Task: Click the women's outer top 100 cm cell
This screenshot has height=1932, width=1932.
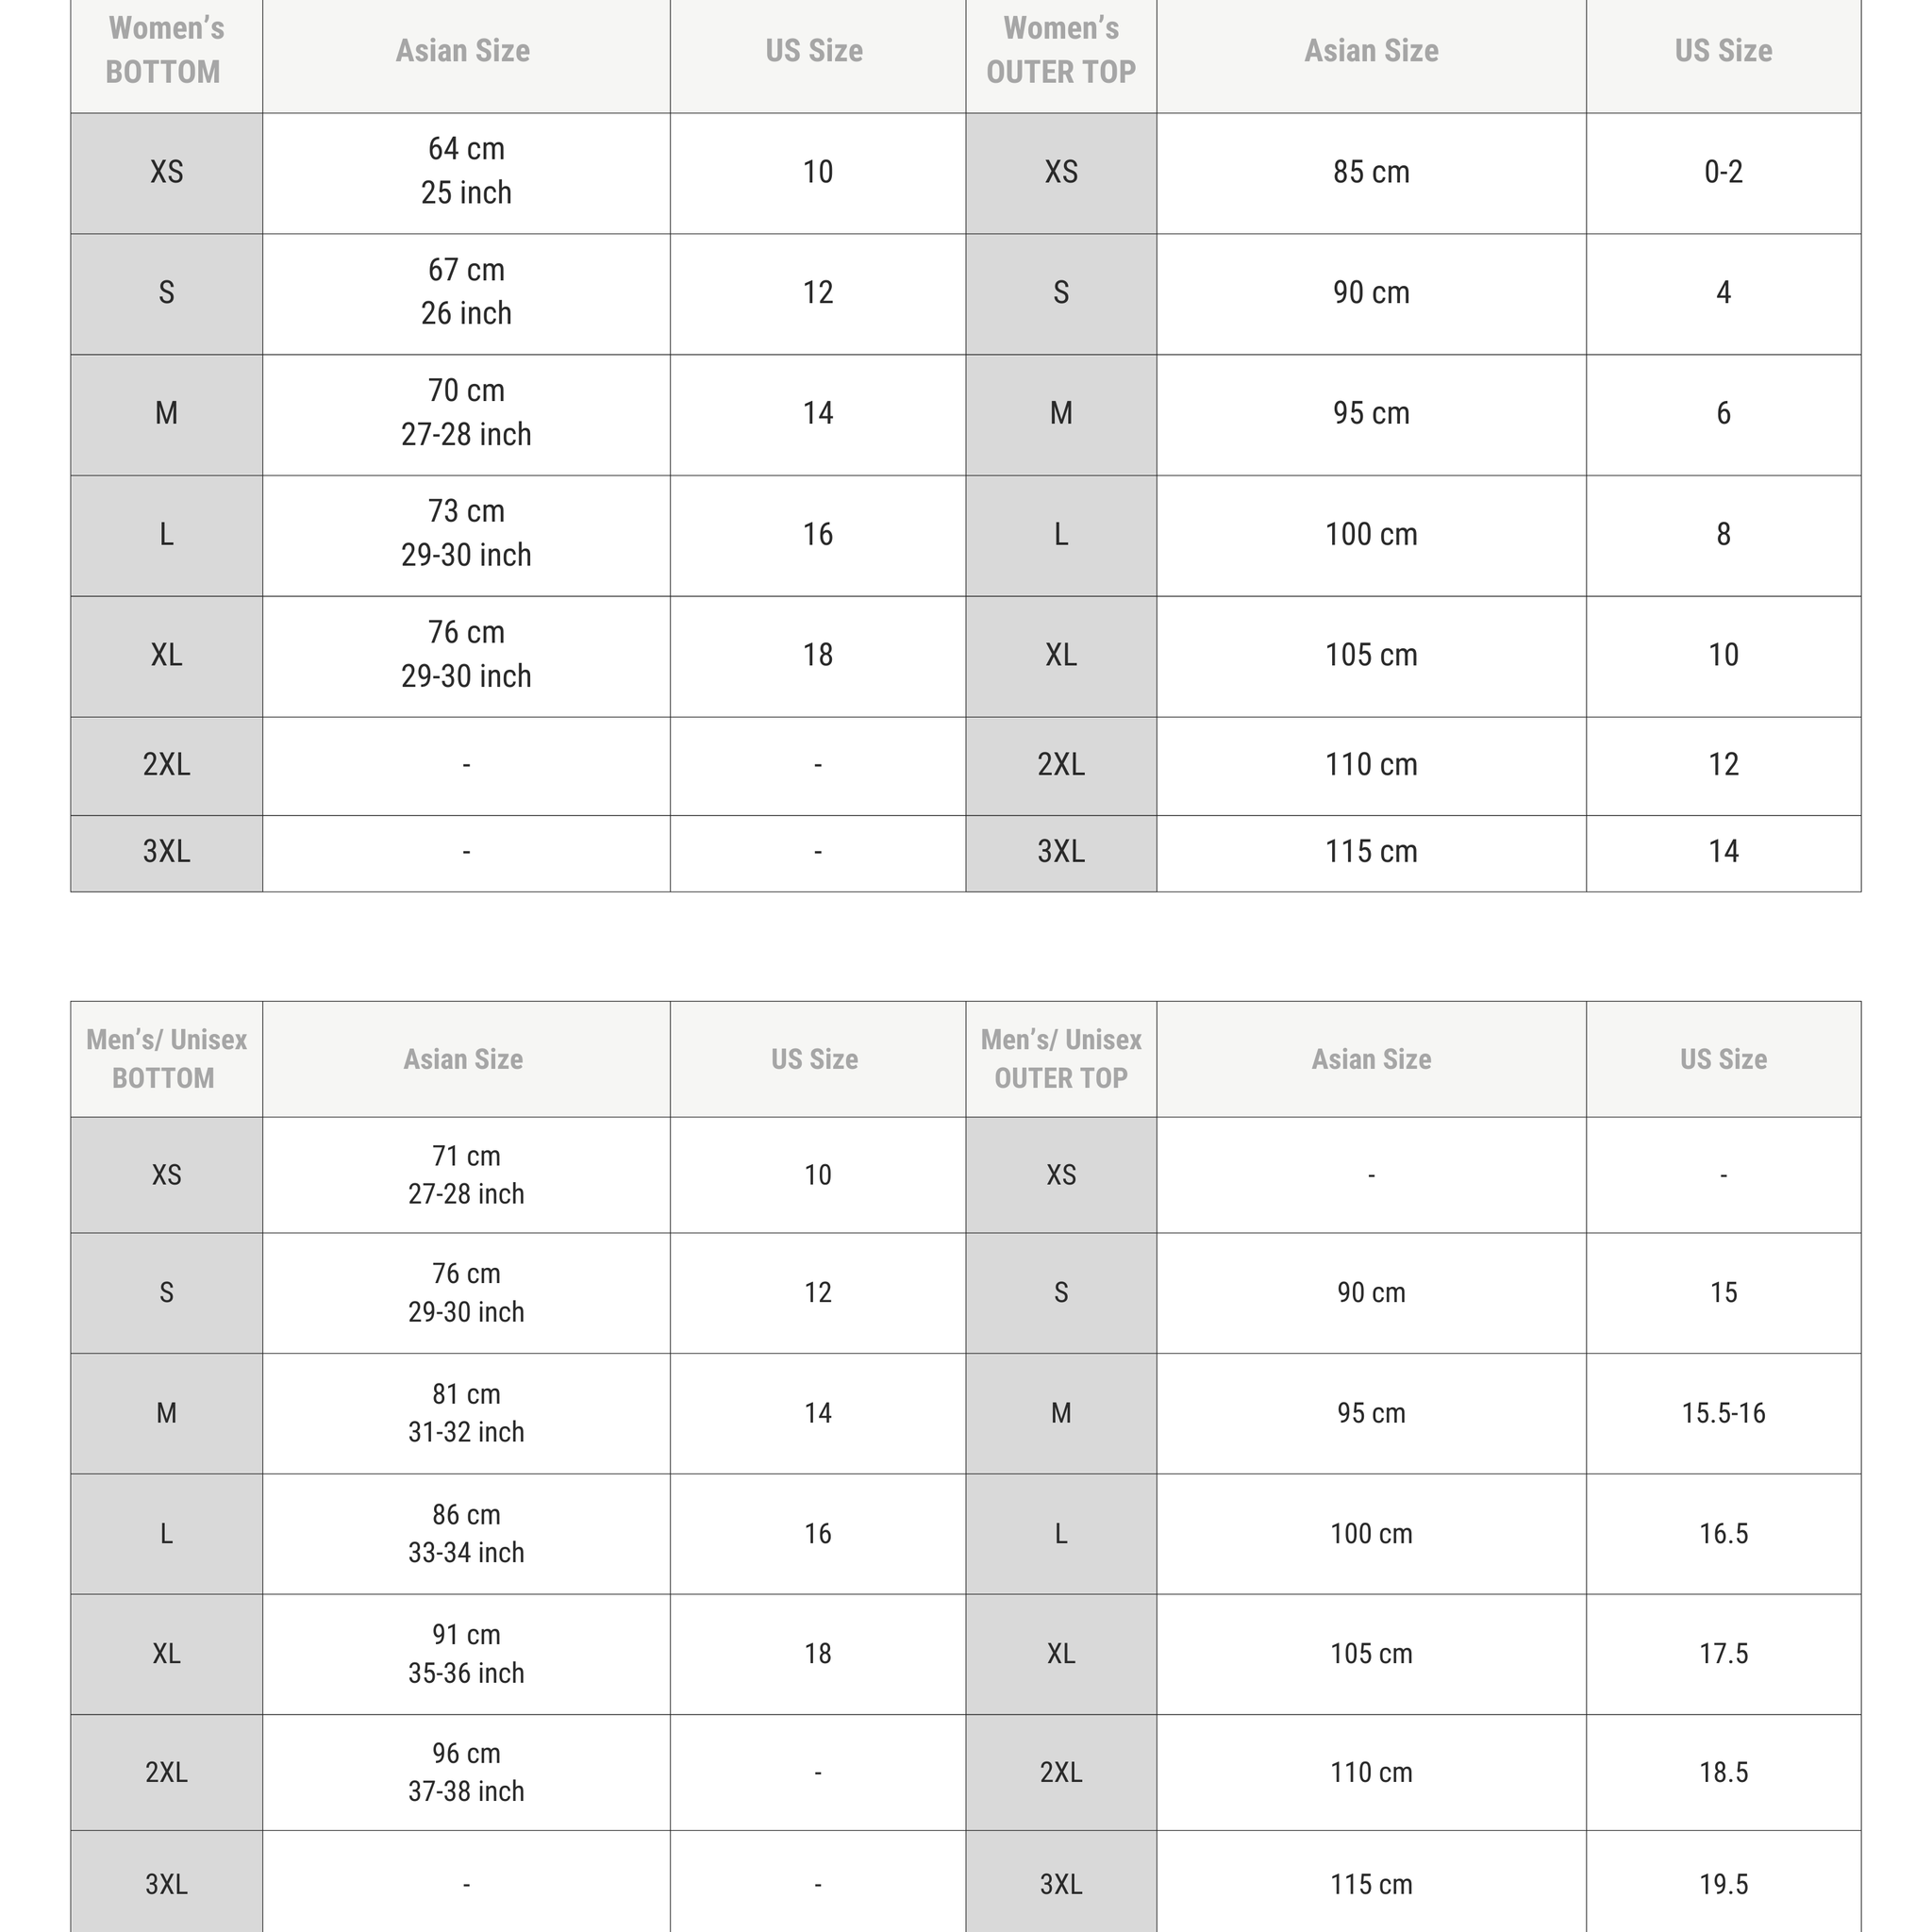Action: tap(1371, 536)
